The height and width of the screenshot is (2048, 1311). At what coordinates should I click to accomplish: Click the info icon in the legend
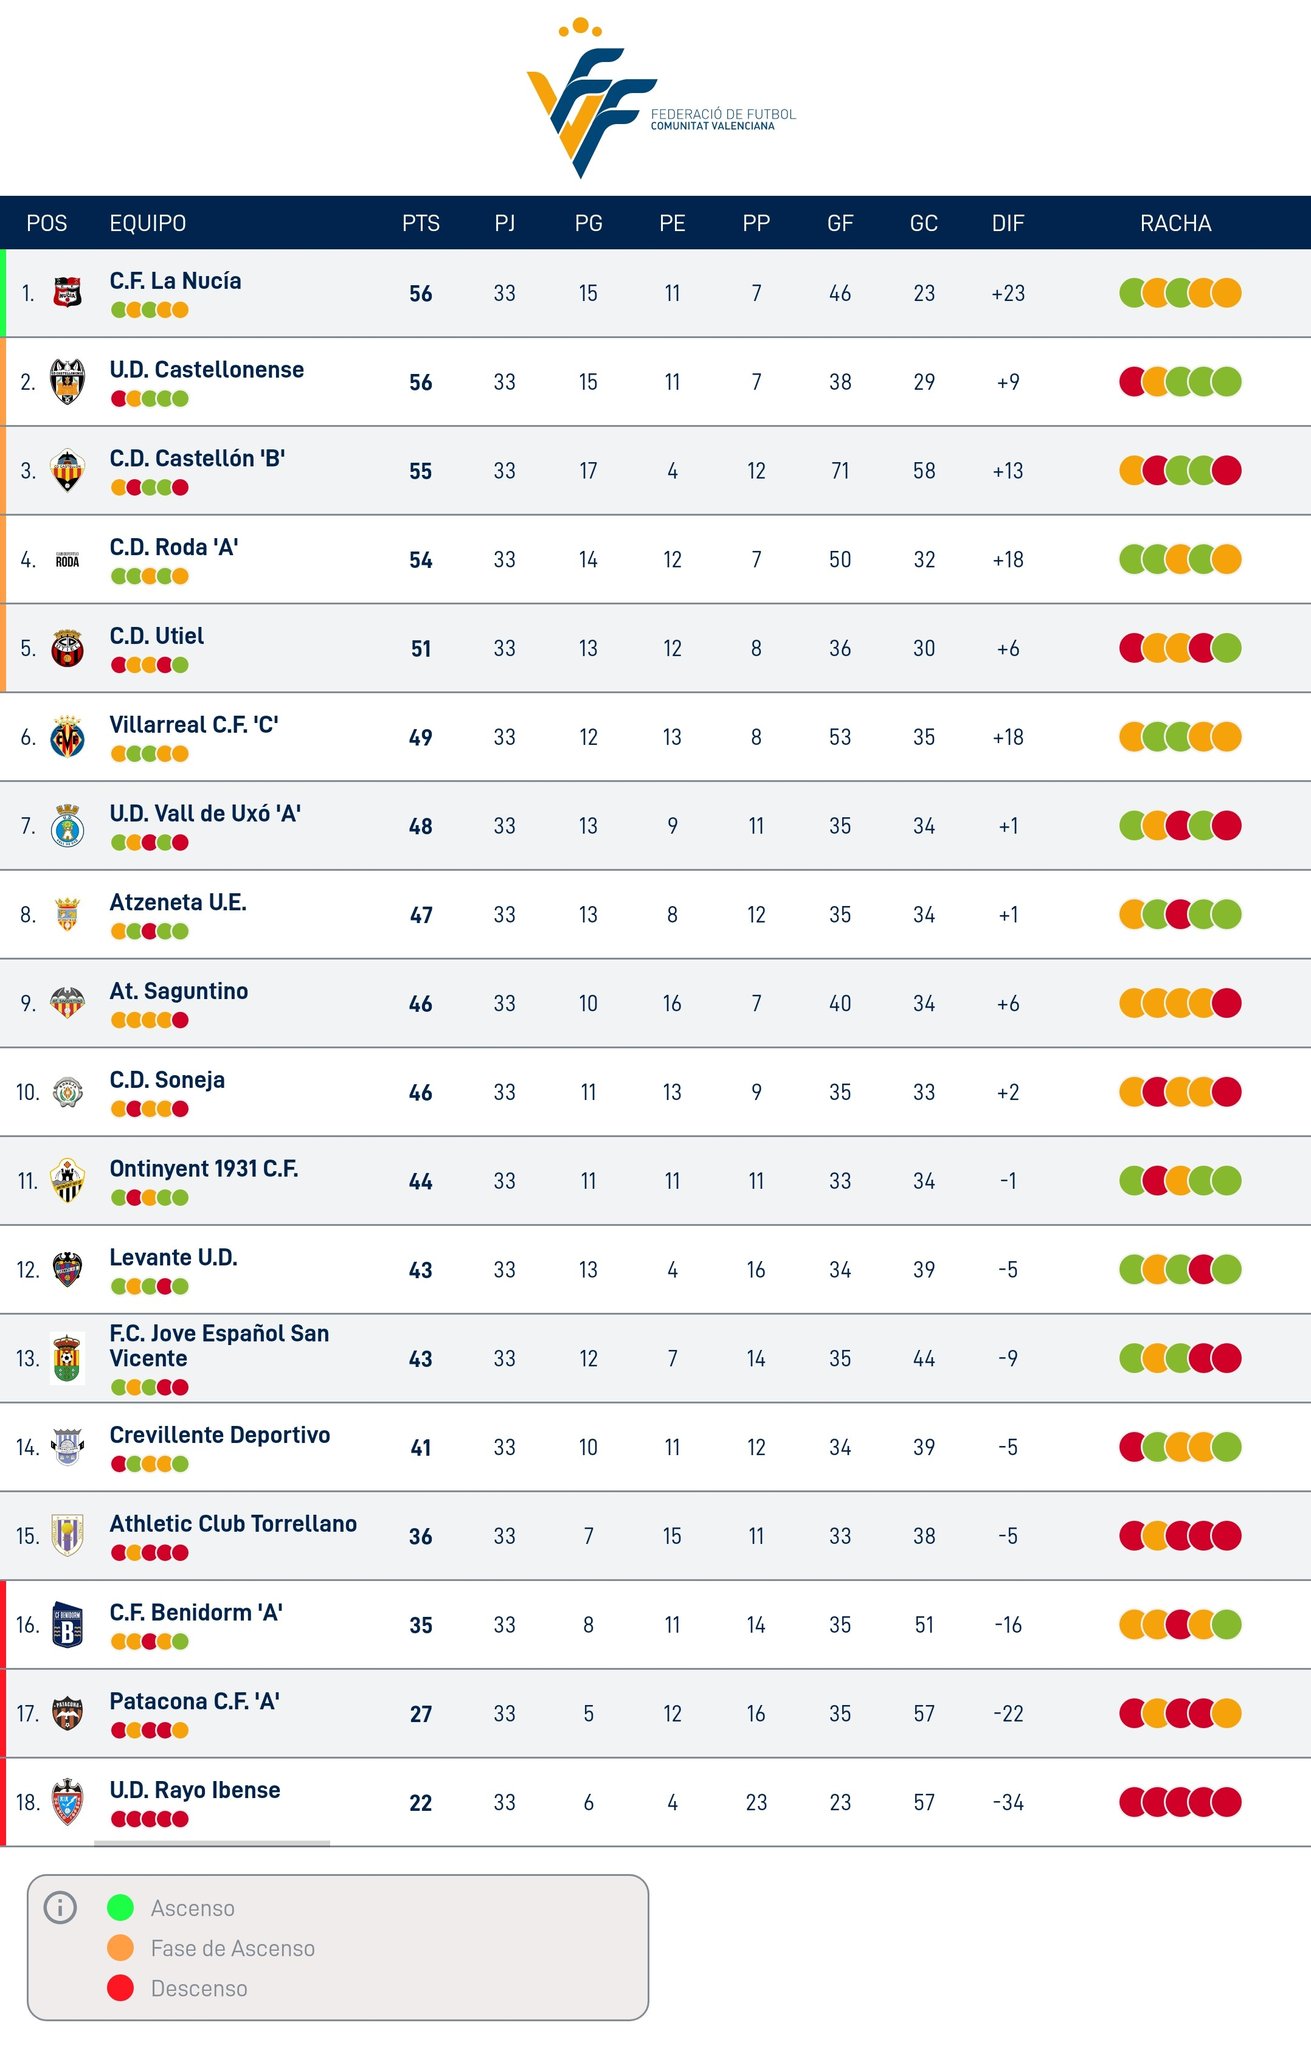(60, 1907)
